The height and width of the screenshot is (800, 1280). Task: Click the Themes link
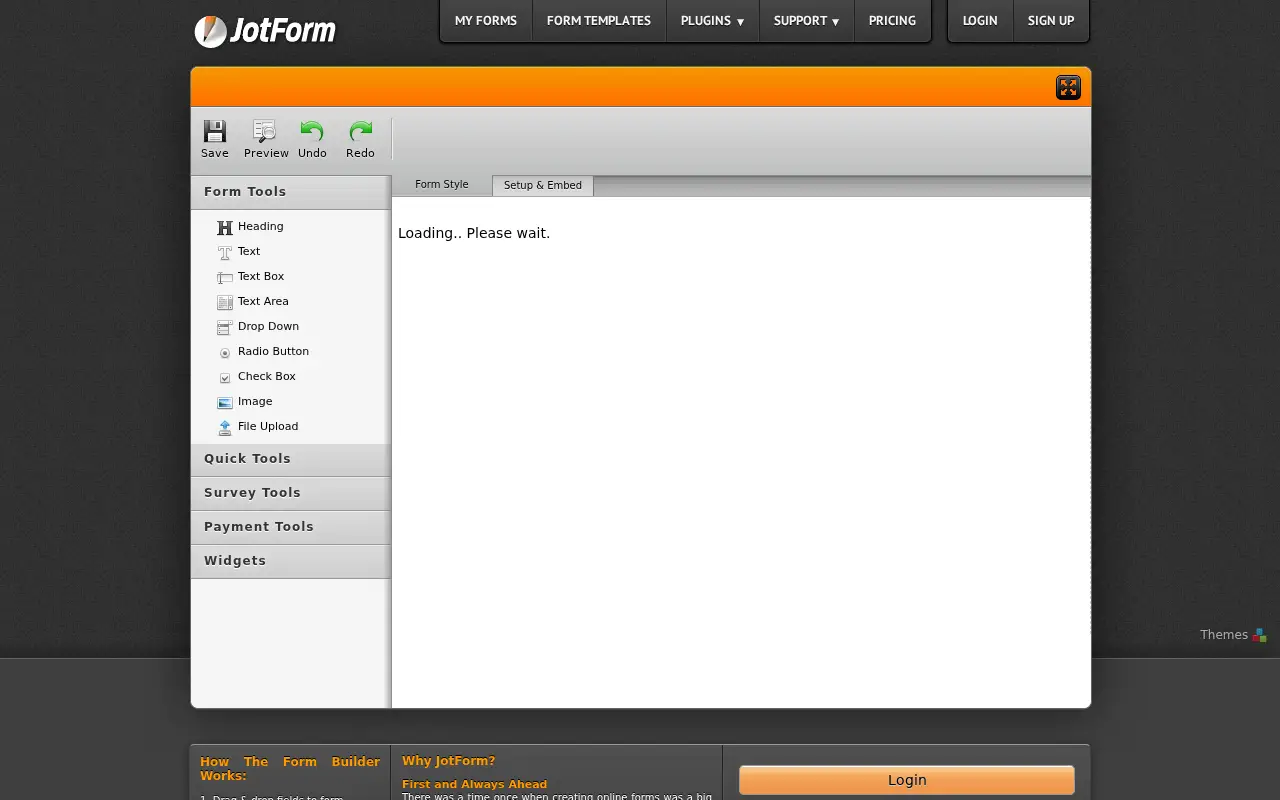click(1224, 635)
